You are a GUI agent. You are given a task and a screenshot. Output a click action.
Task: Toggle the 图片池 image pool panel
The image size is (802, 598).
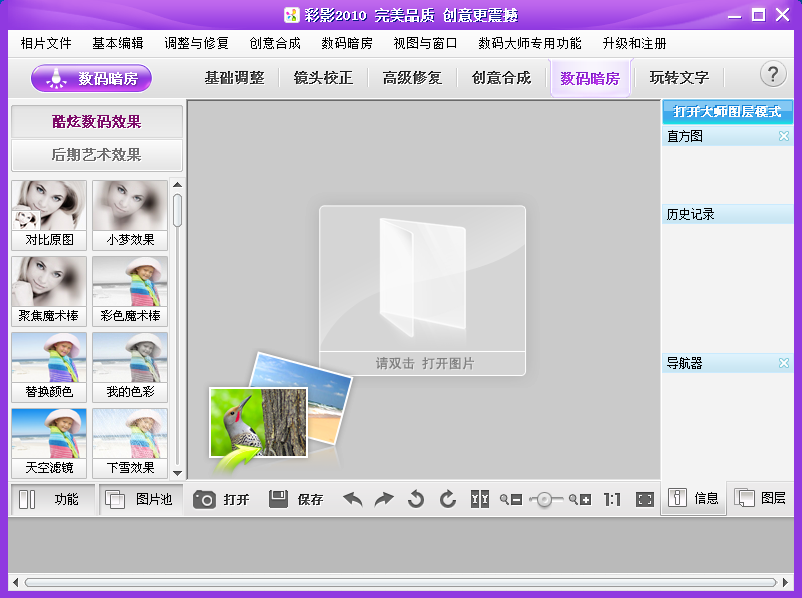[x=141, y=499]
